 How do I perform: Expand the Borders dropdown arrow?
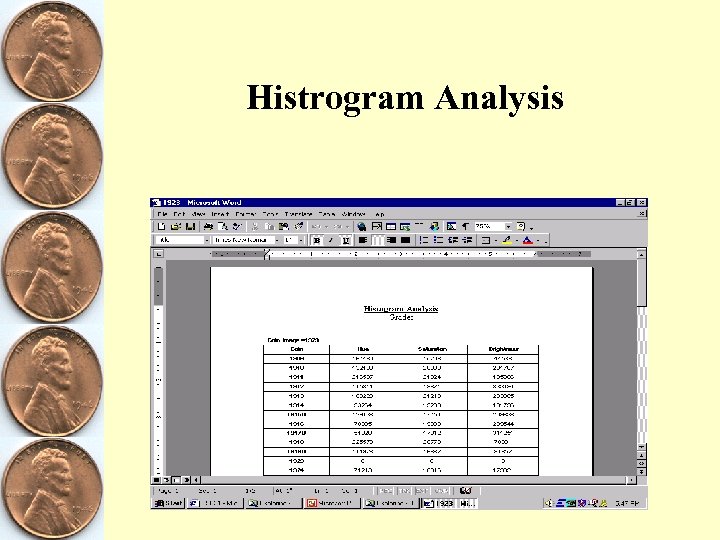(x=496, y=240)
